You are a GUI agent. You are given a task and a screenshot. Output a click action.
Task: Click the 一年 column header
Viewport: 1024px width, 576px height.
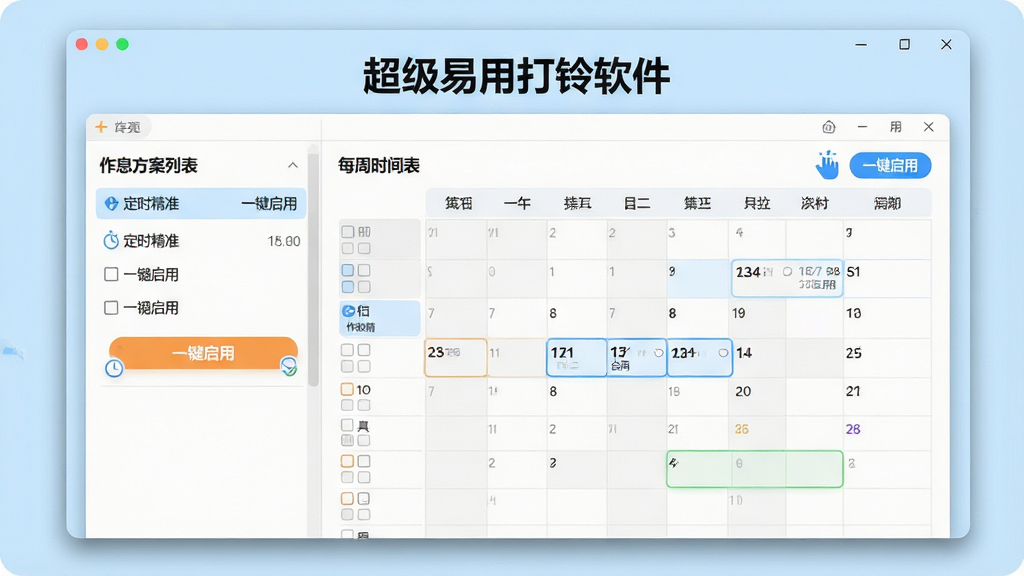point(517,203)
